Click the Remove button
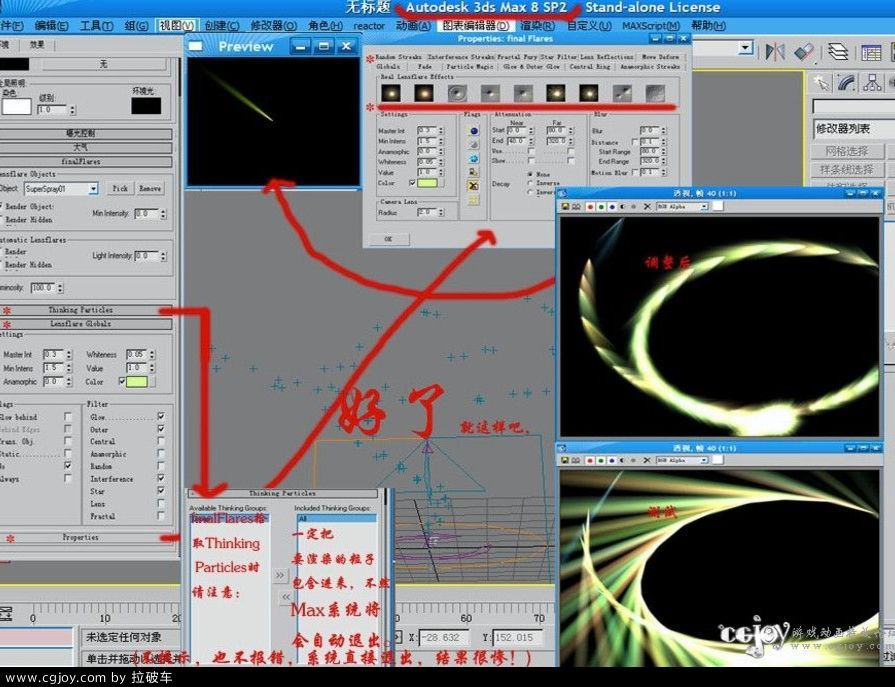Image resolution: width=895 pixels, height=687 pixels. pos(150,188)
